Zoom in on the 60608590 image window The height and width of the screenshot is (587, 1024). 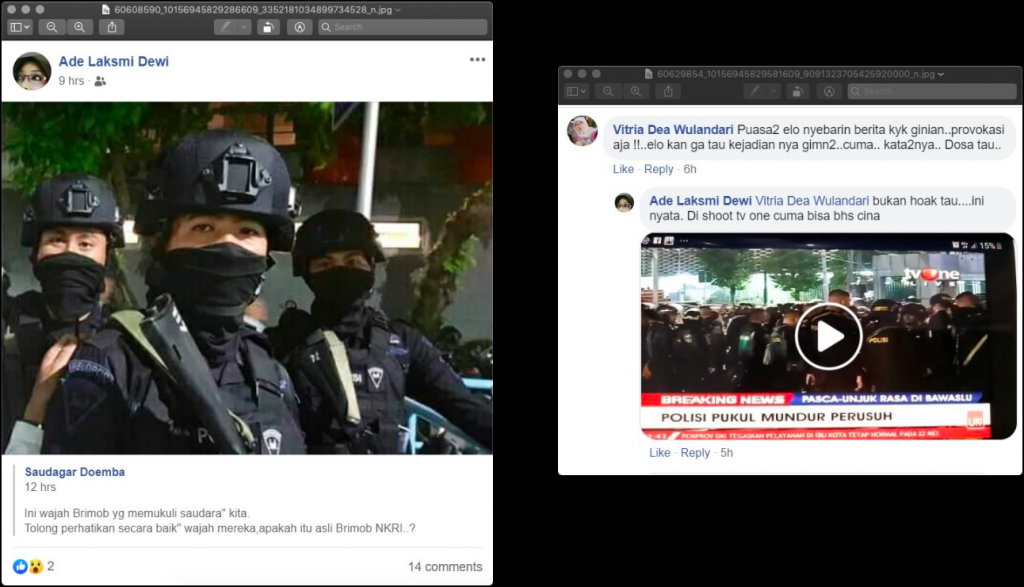click(79, 27)
